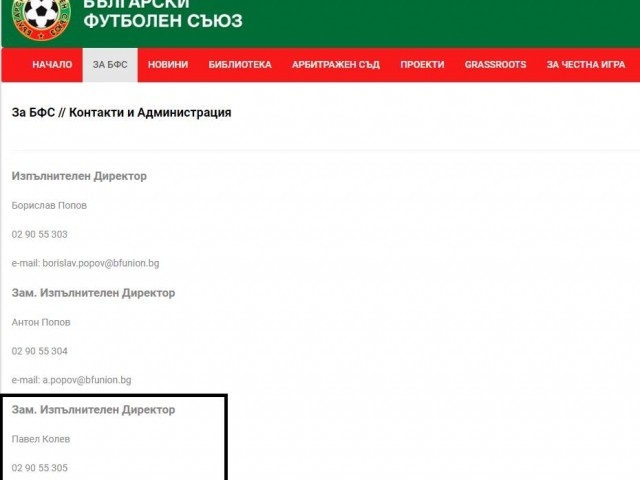Viewport: 640px width, 480px height.
Task: Open the ЗА ЧЕСТНА ИГРА page
Action: [584, 64]
